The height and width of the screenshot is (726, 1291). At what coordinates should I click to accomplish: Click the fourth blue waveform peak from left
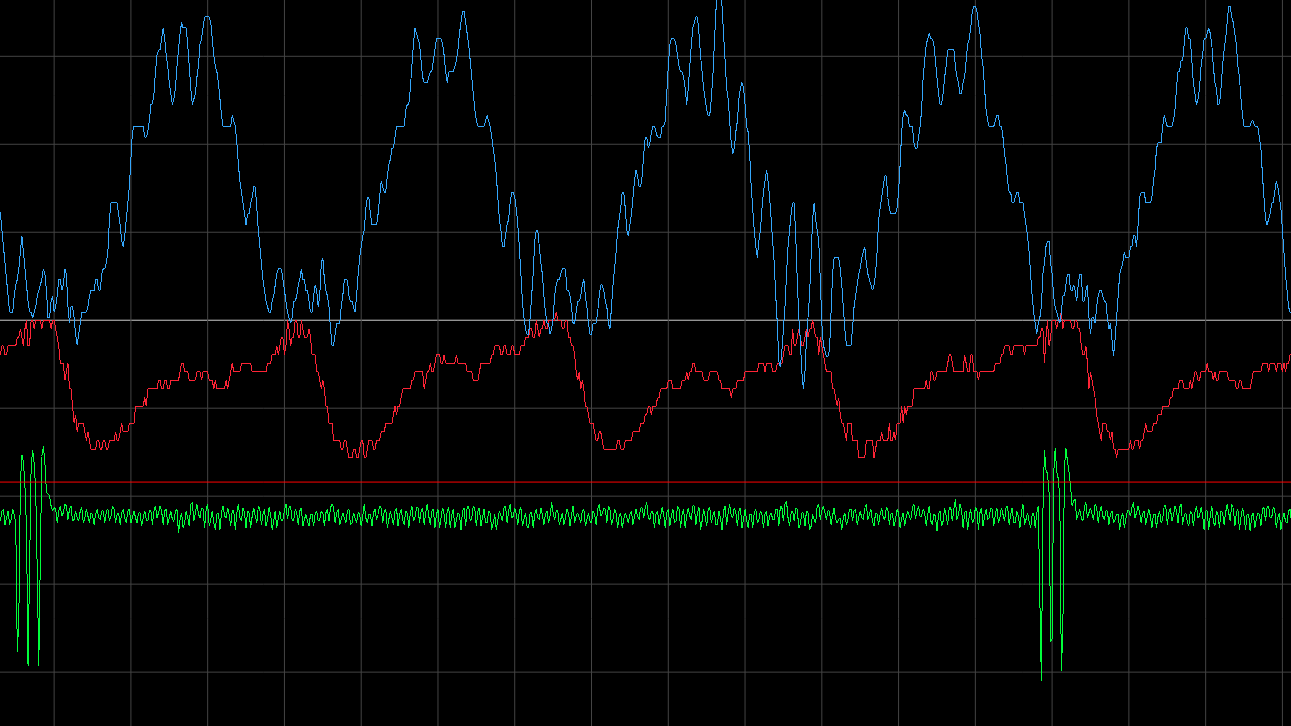tap(975, 6)
